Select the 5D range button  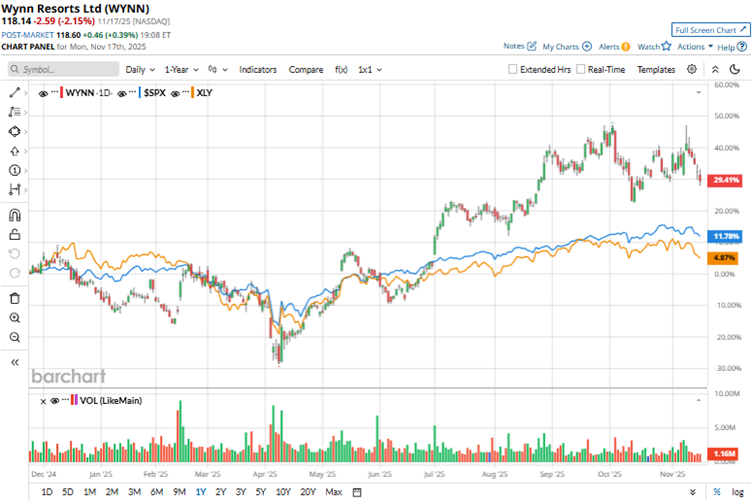click(68, 492)
